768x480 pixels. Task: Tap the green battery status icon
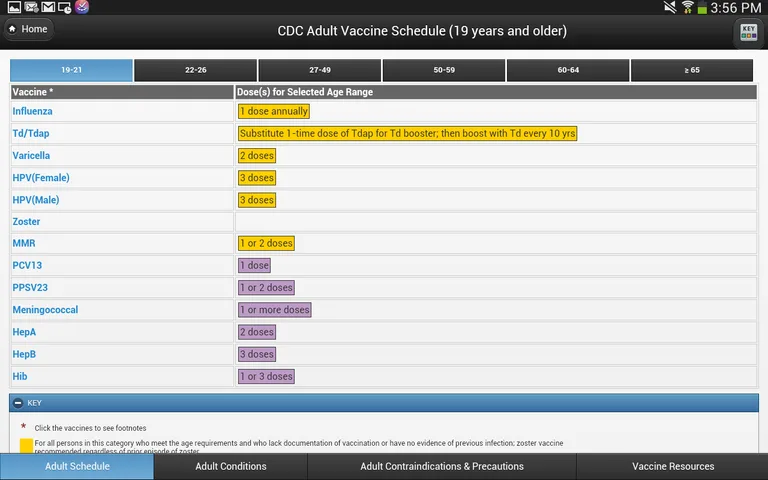point(702,8)
